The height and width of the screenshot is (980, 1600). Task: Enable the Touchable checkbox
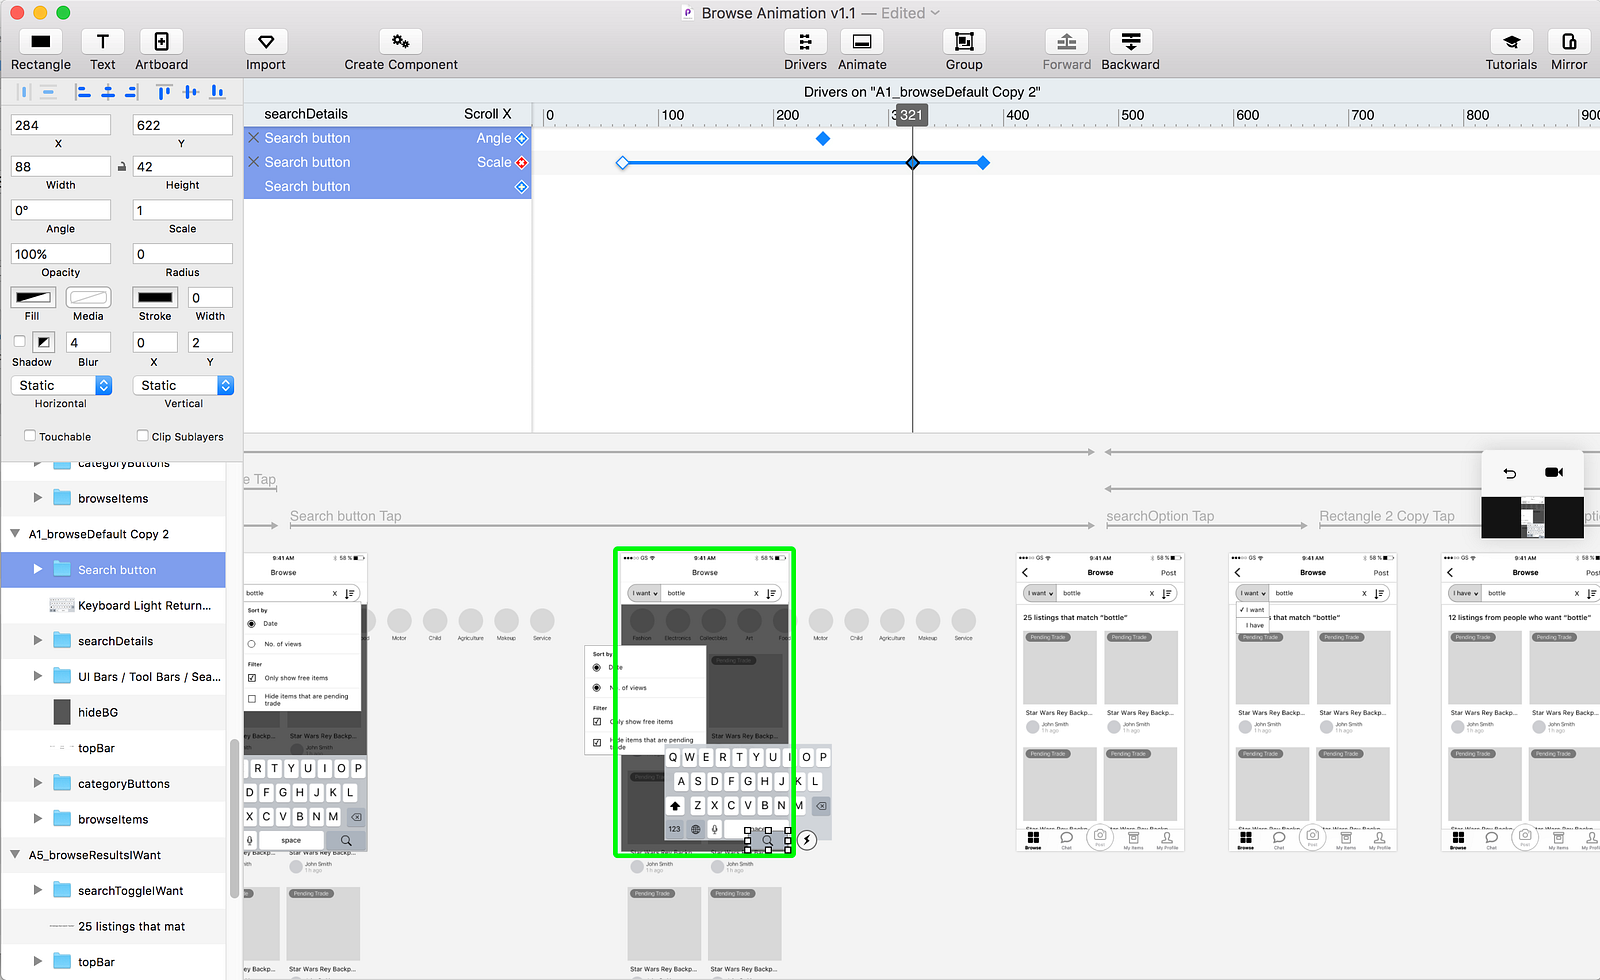[30, 436]
